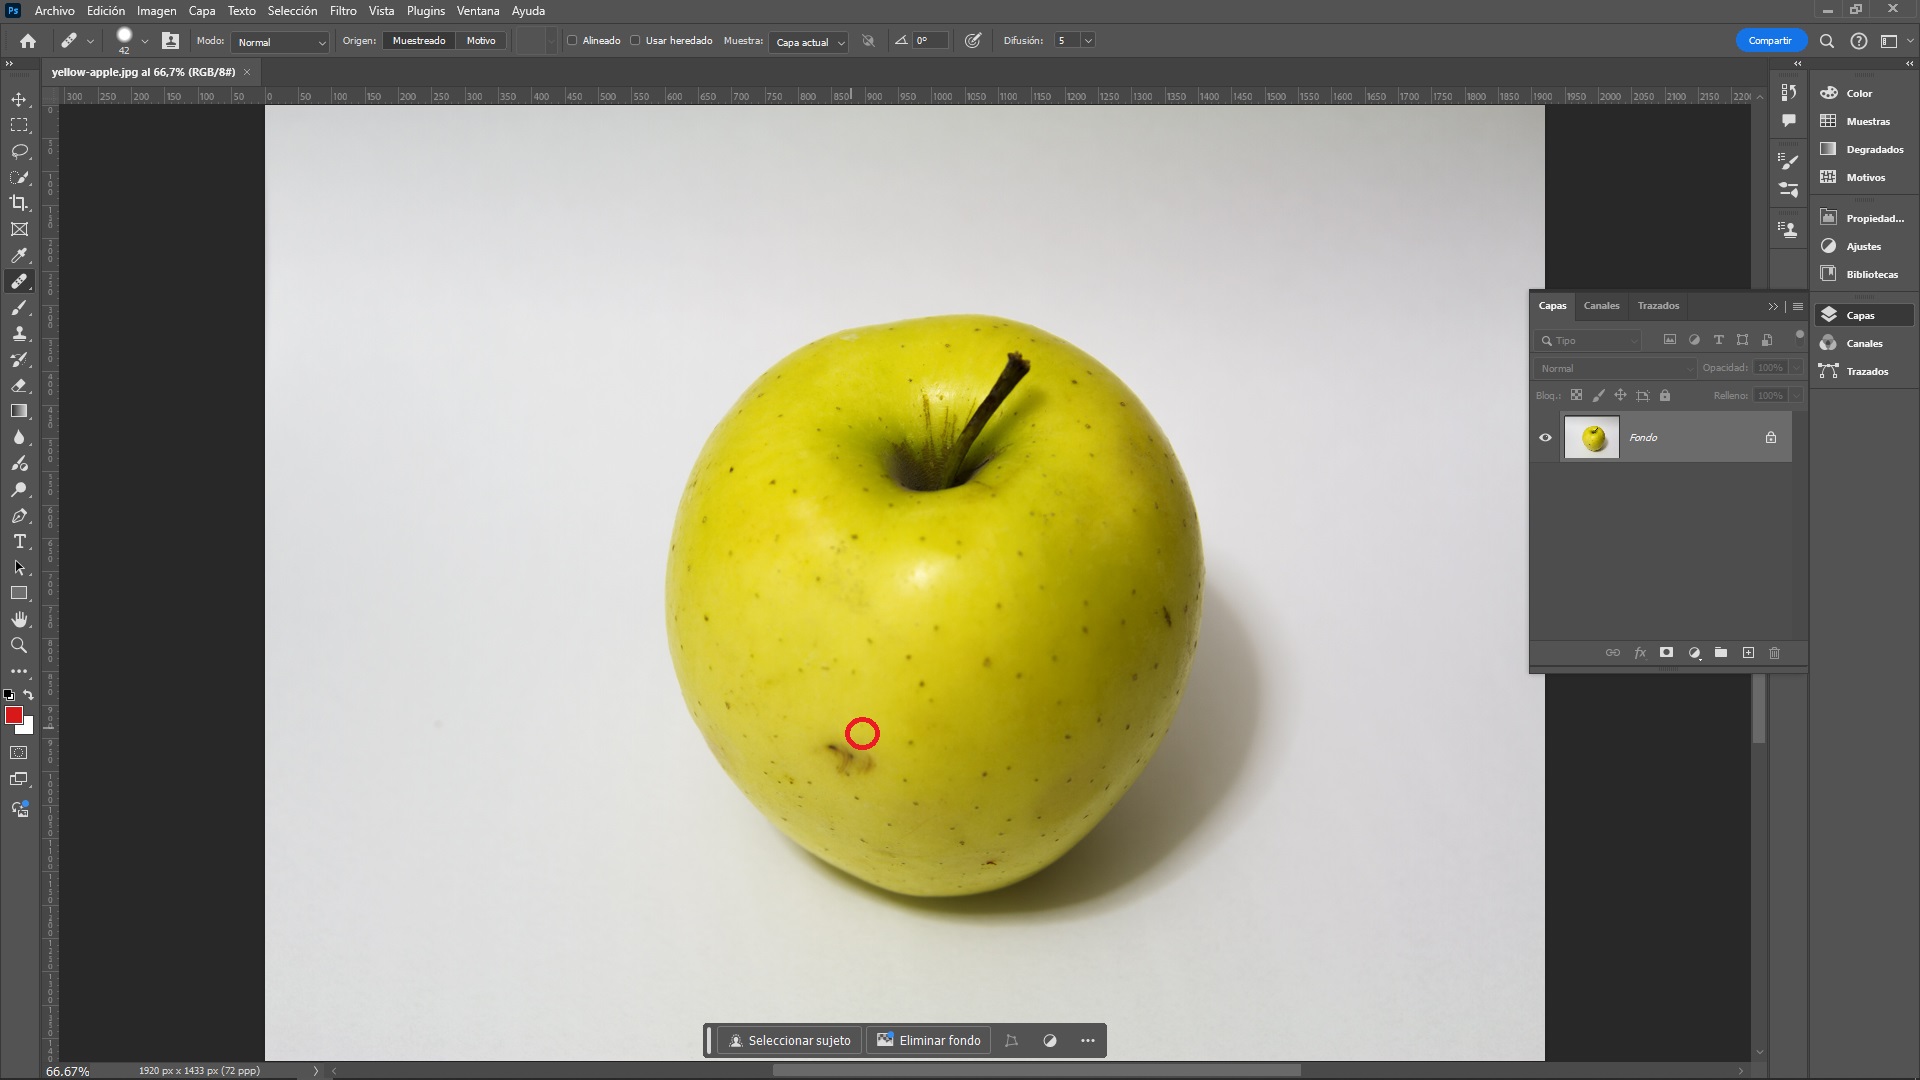This screenshot has height=1080, width=1920.
Task: Select the Clone Stamp tool
Action: pyautogui.click(x=19, y=333)
